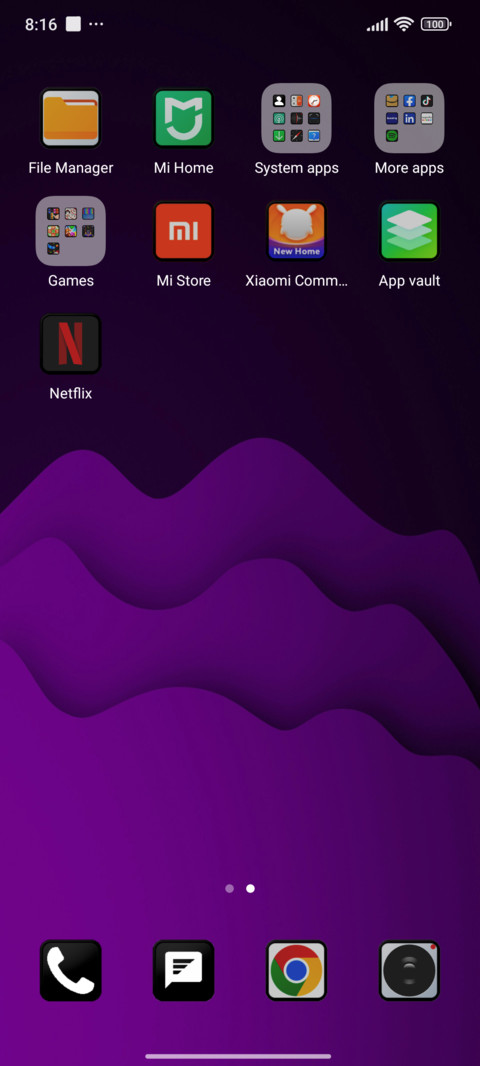Click the "Netflix" label
The height and width of the screenshot is (1066, 480).
click(71, 394)
